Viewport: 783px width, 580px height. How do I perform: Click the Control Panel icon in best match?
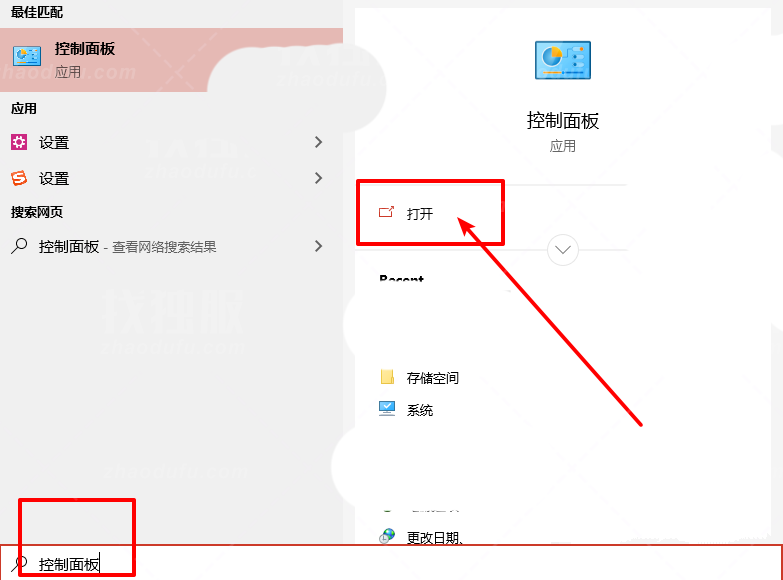[x=27, y=55]
